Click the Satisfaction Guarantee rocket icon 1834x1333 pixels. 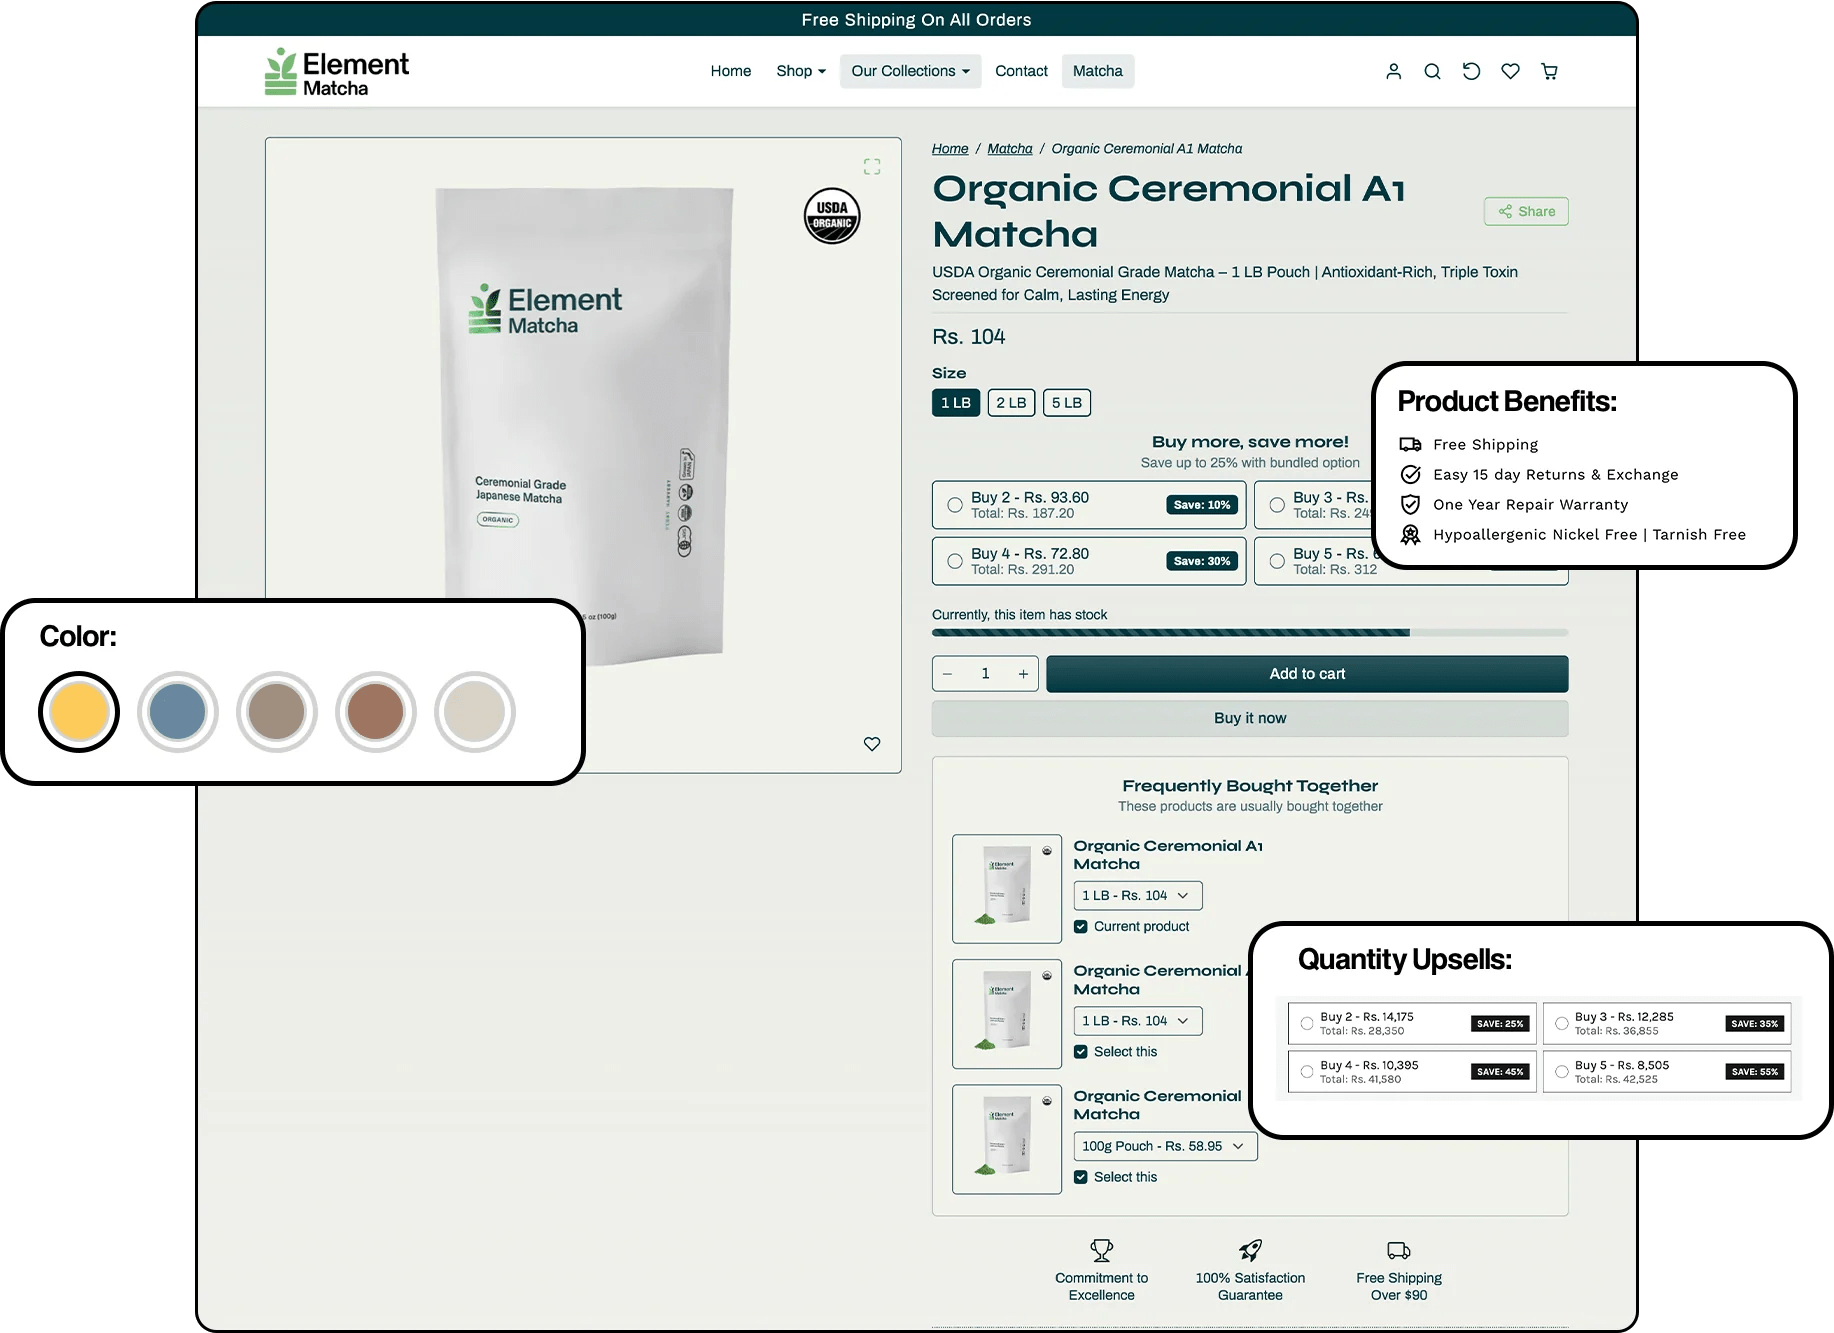tap(1250, 1250)
